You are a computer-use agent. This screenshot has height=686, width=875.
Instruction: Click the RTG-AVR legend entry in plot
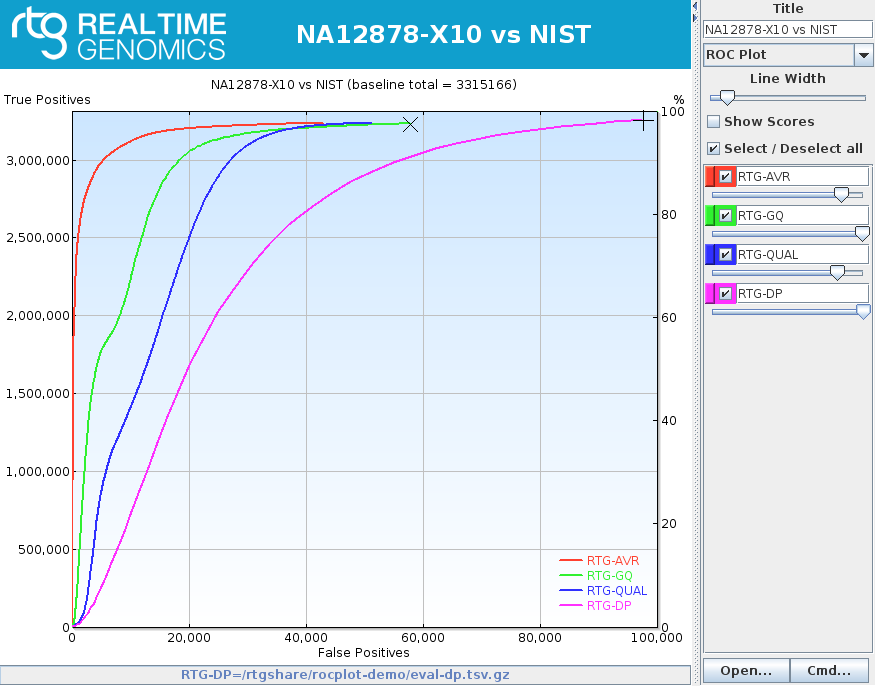click(599, 560)
